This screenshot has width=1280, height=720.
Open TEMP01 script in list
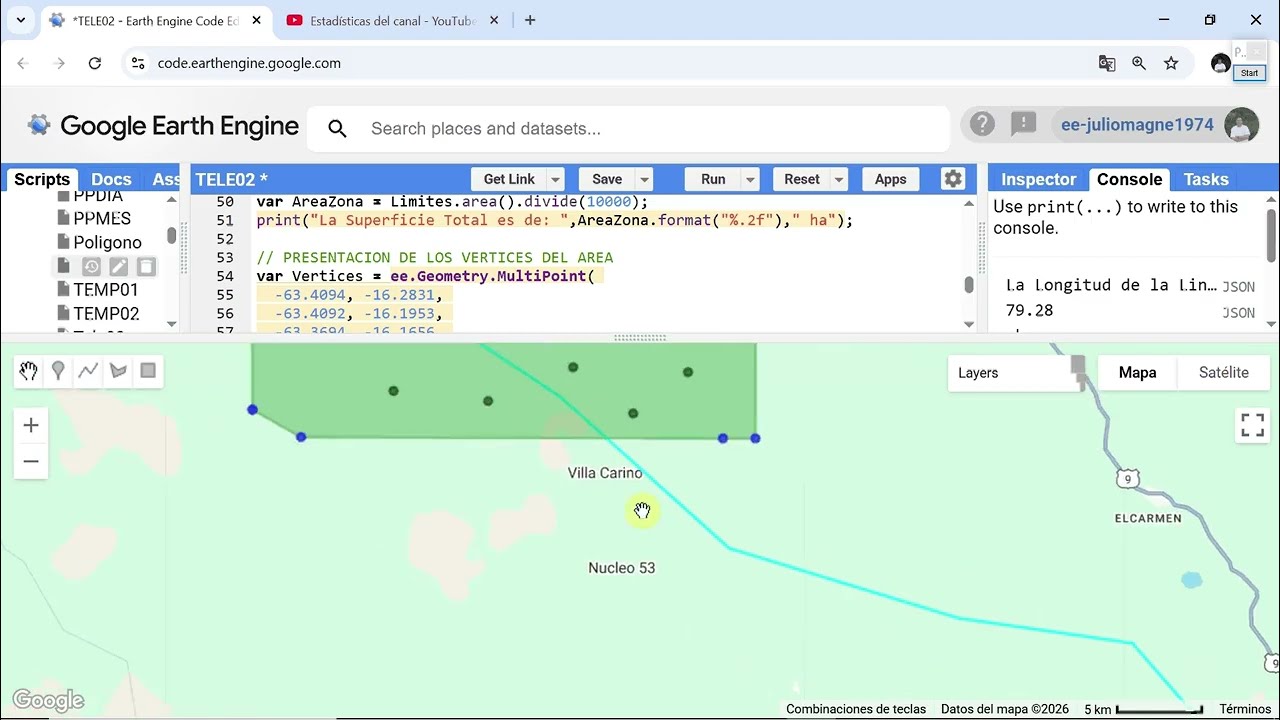[x=106, y=290]
